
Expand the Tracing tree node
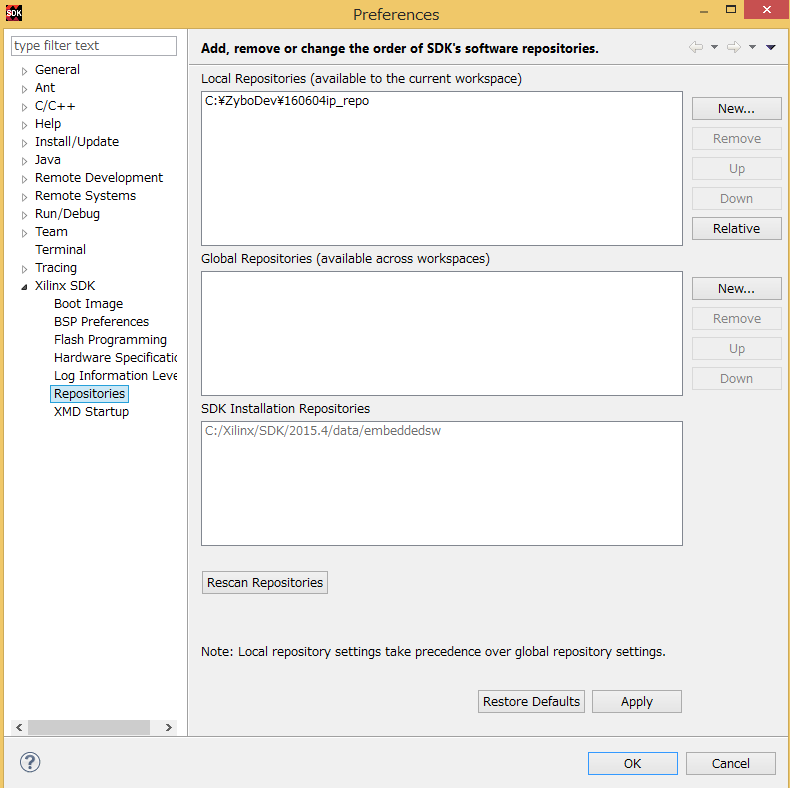tap(24, 269)
